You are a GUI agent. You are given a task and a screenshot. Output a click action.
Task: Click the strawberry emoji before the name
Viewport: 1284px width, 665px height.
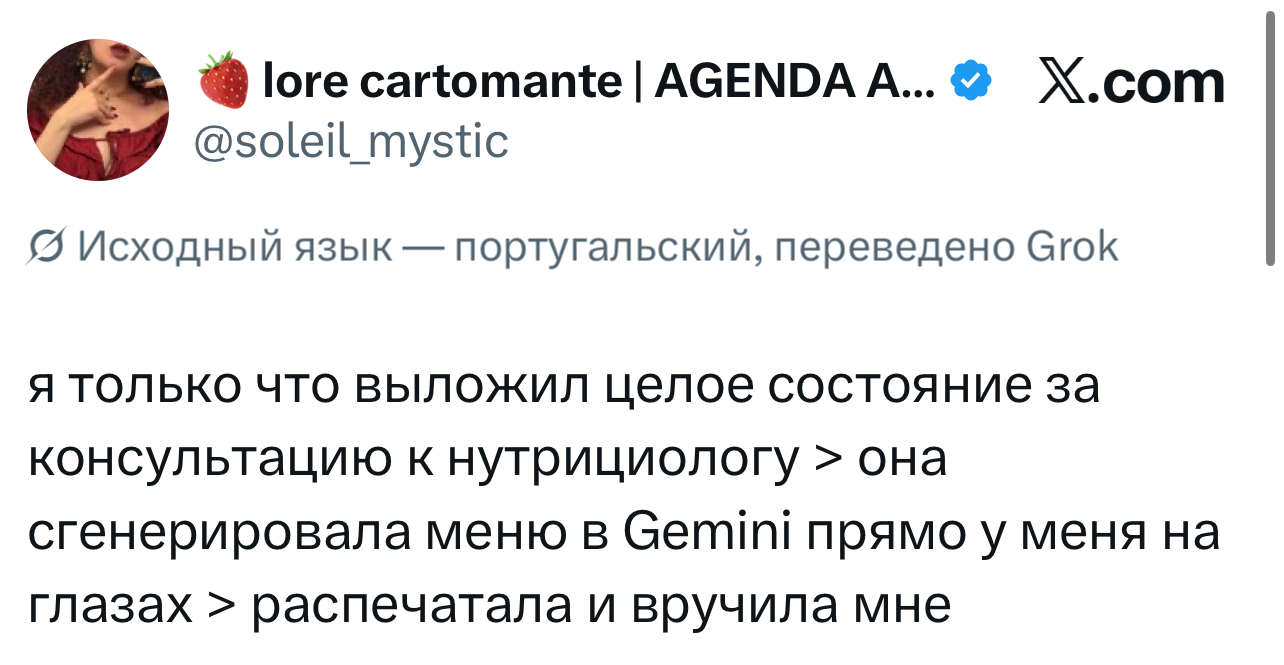coord(223,80)
